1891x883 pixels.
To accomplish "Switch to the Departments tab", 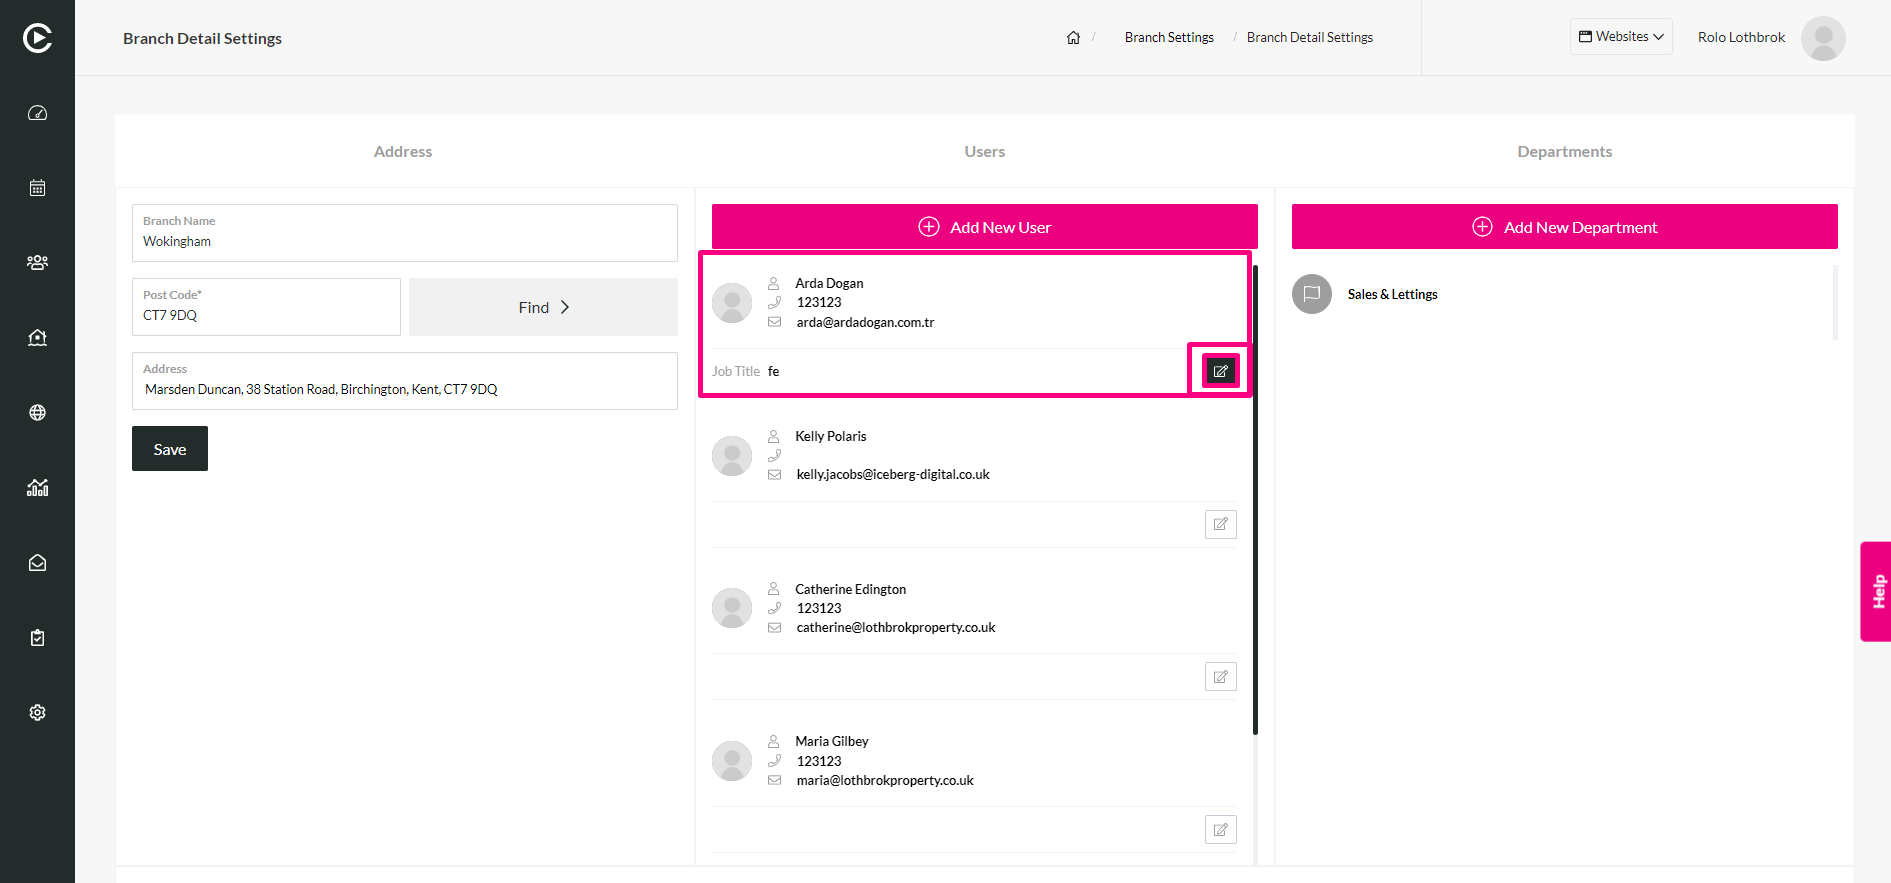I will point(1565,151).
